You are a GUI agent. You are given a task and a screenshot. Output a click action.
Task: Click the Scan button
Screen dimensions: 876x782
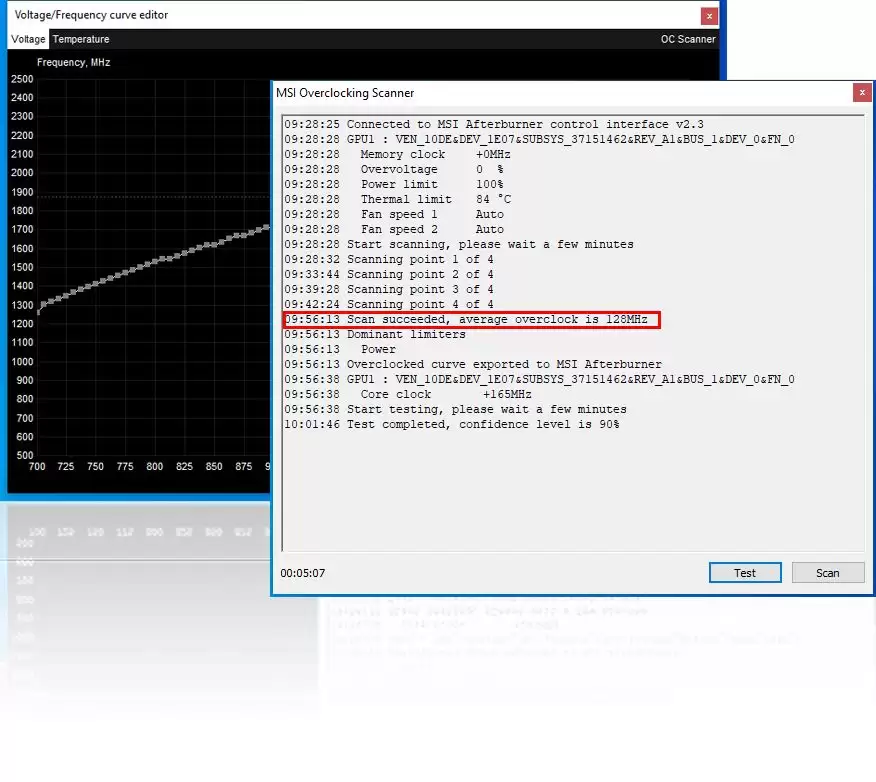(827, 573)
